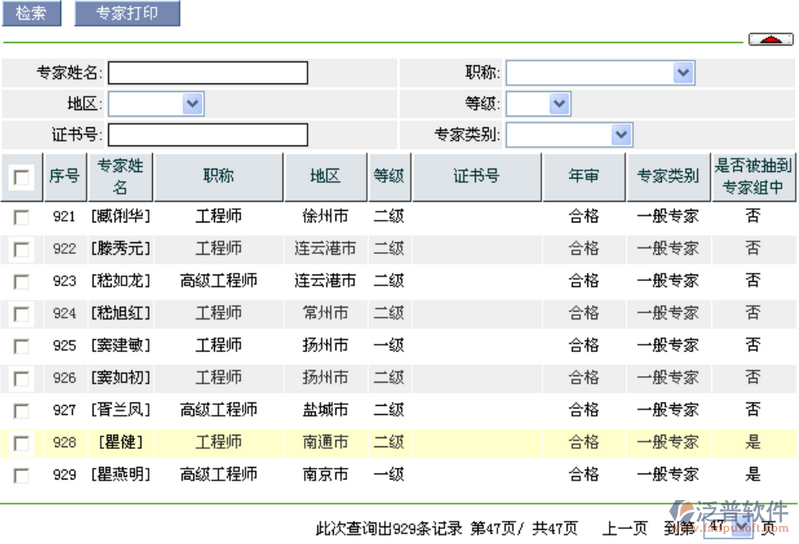Type in the 专家姓名 input field

pyautogui.click(x=207, y=73)
